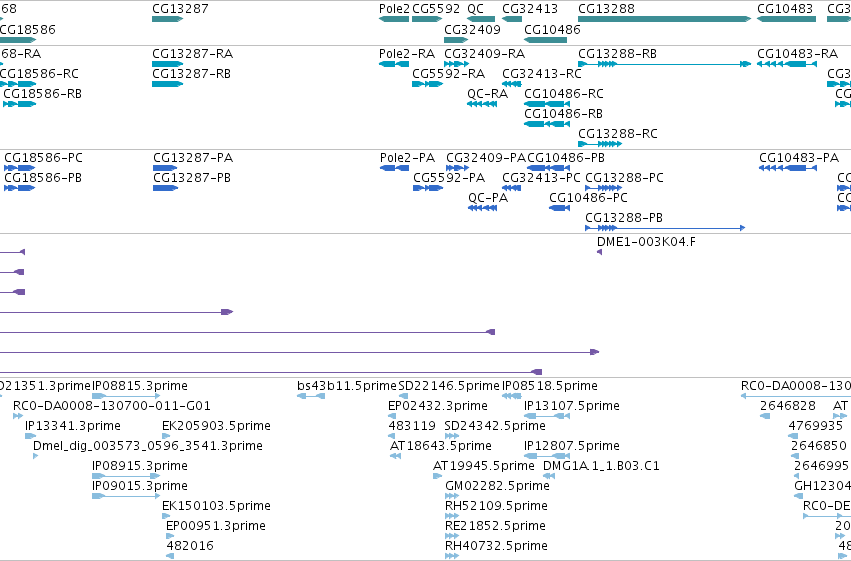
Task: Select EK205903.5prime EST
Action: pyautogui.click(x=166, y=436)
